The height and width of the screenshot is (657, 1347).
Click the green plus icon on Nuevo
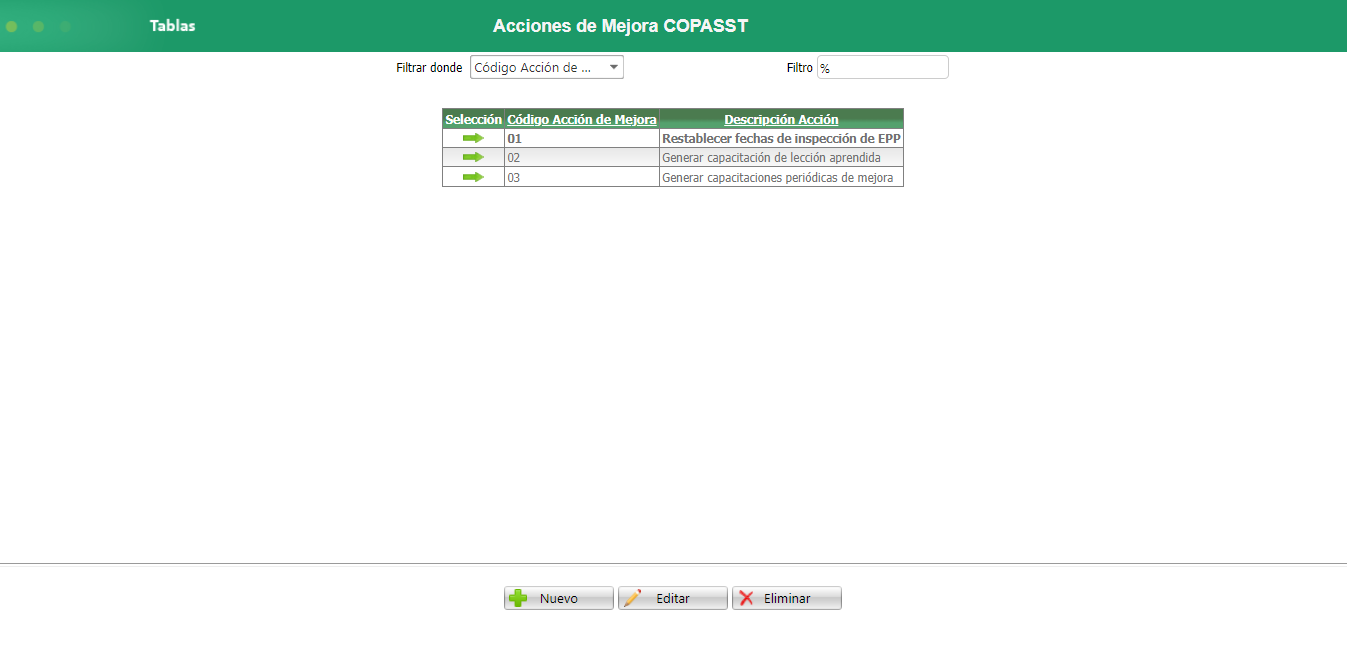[517, 597]
